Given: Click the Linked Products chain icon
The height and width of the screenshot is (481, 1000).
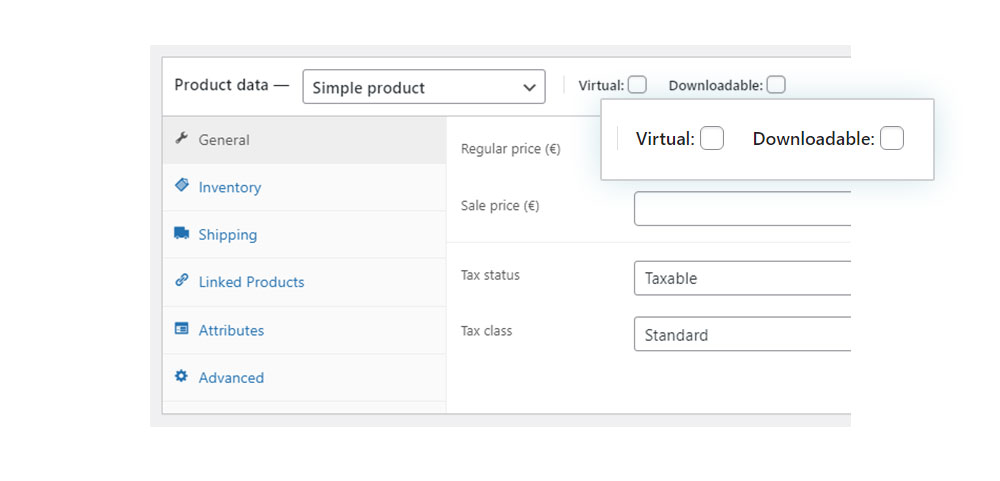Looking at the screenshot, I should [x=182, y=280].
